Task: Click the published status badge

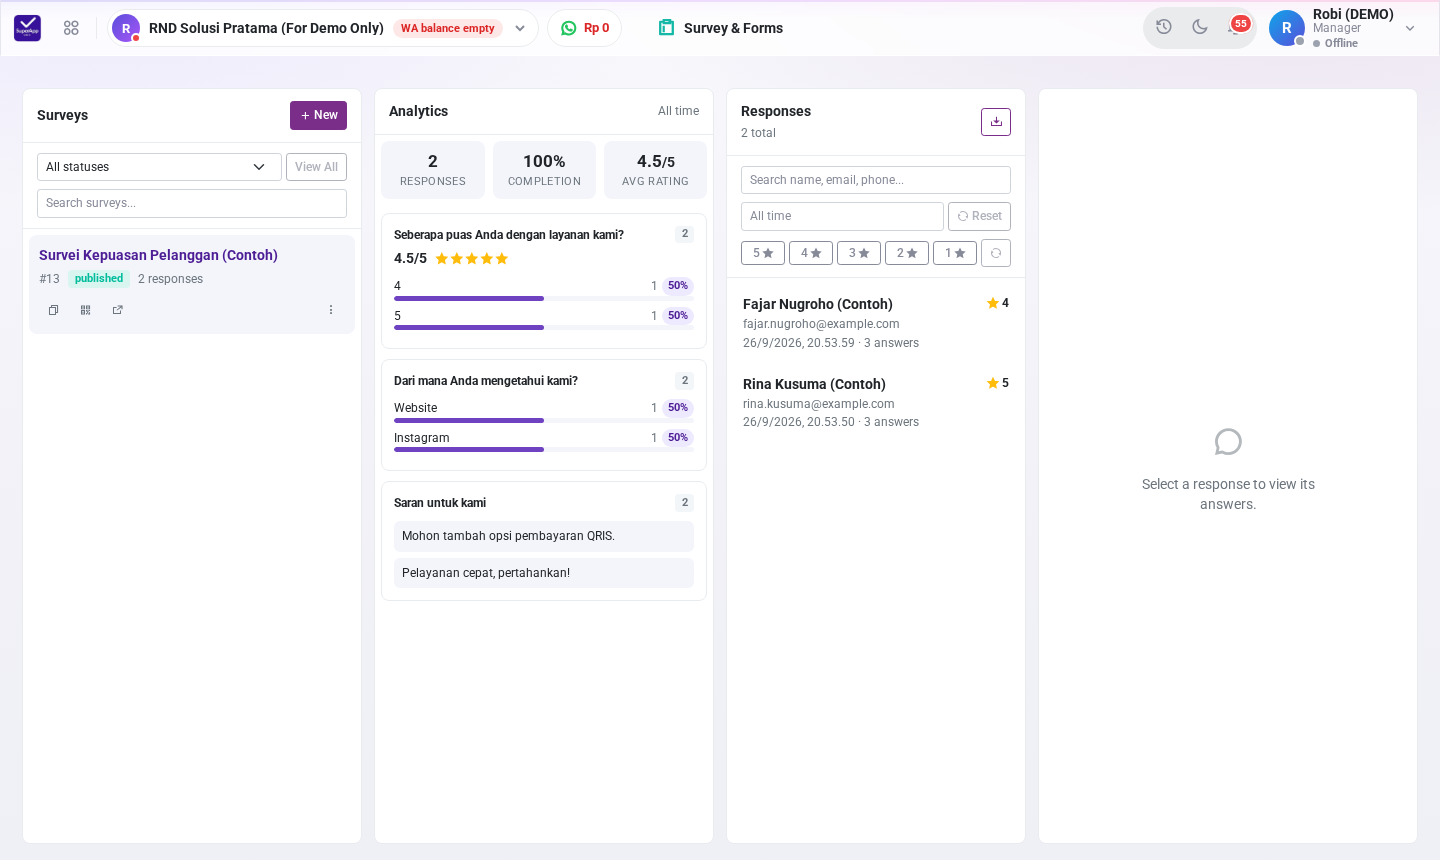Action: tap(99, 279)
